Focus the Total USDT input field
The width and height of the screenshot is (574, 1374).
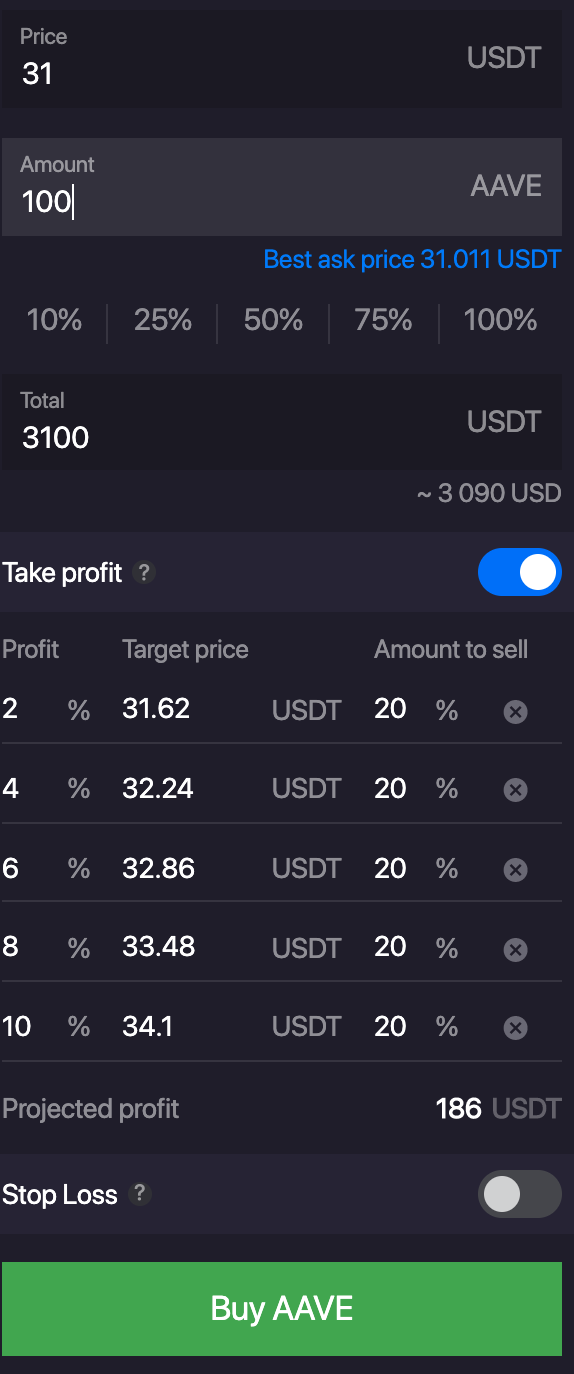pyautogui.click(x=282, y=422)
